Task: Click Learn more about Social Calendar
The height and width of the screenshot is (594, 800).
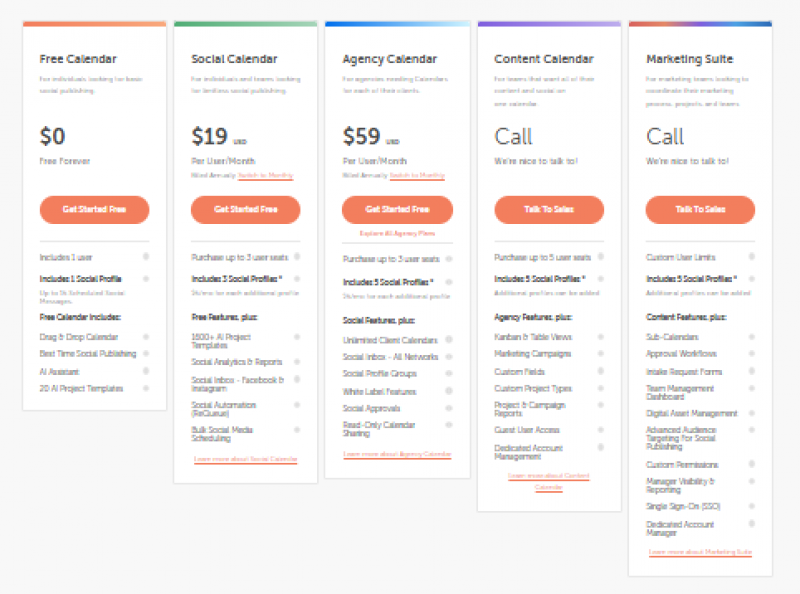Action: [x=246, y=458]
